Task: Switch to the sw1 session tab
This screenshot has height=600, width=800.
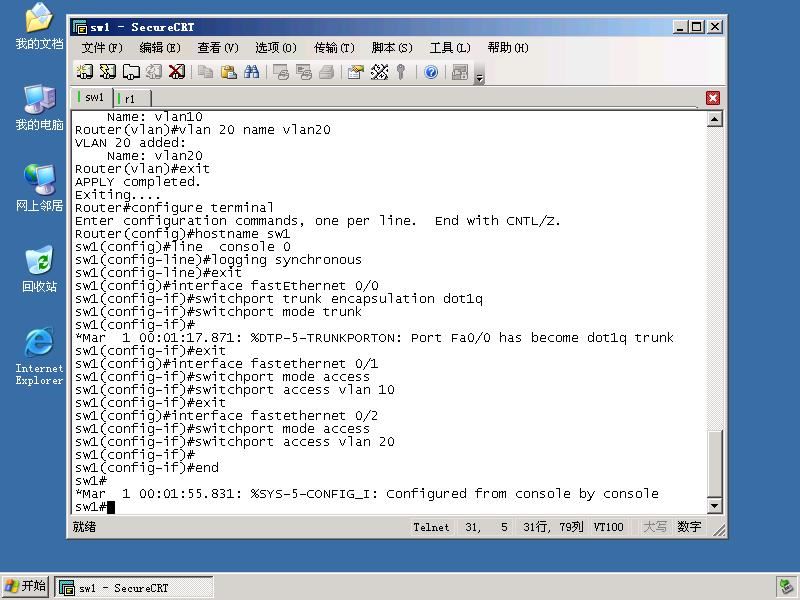Action: click(x=91, y=97)
